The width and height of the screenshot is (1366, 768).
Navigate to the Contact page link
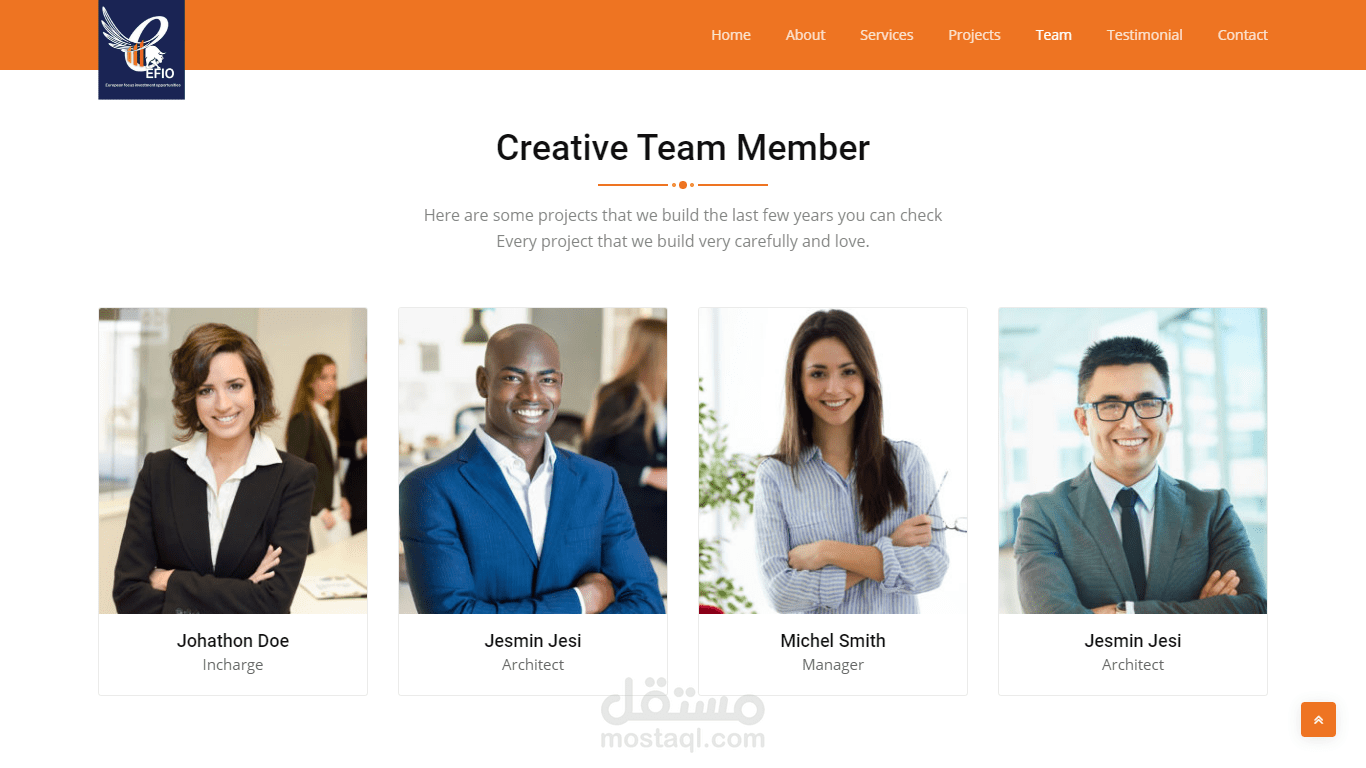(1242, 35)
